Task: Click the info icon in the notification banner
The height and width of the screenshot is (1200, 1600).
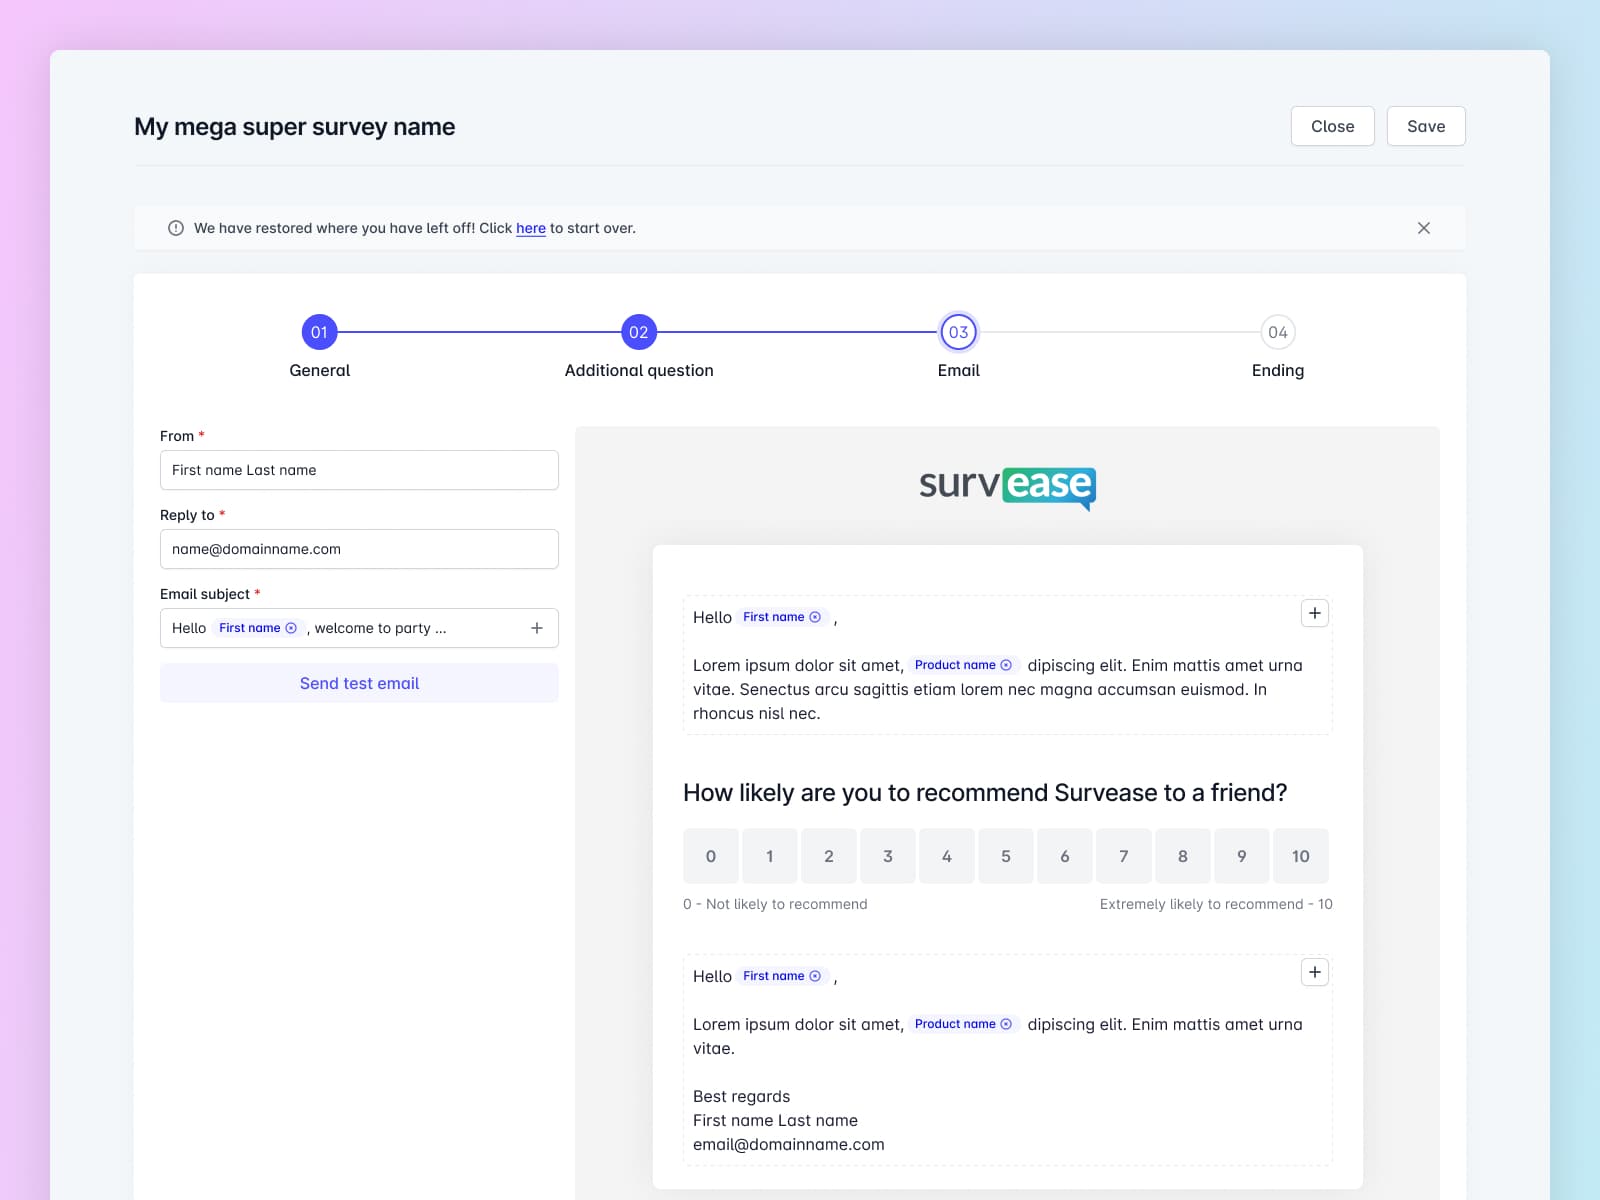Action: [176, 228]
